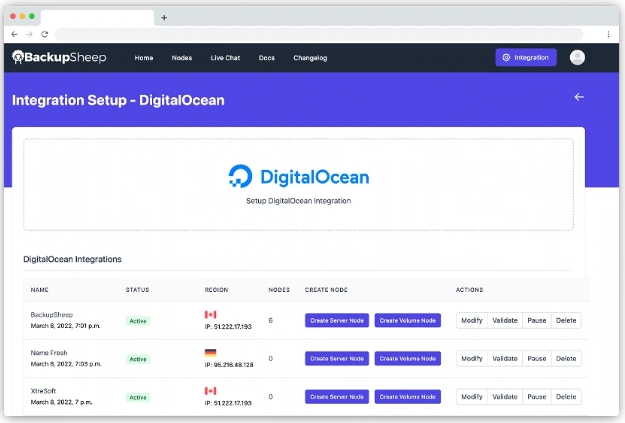The height and width of the screenshot is (423, 625).
Task: Modify the BackupSheep integration
Action: click(472, 321)
